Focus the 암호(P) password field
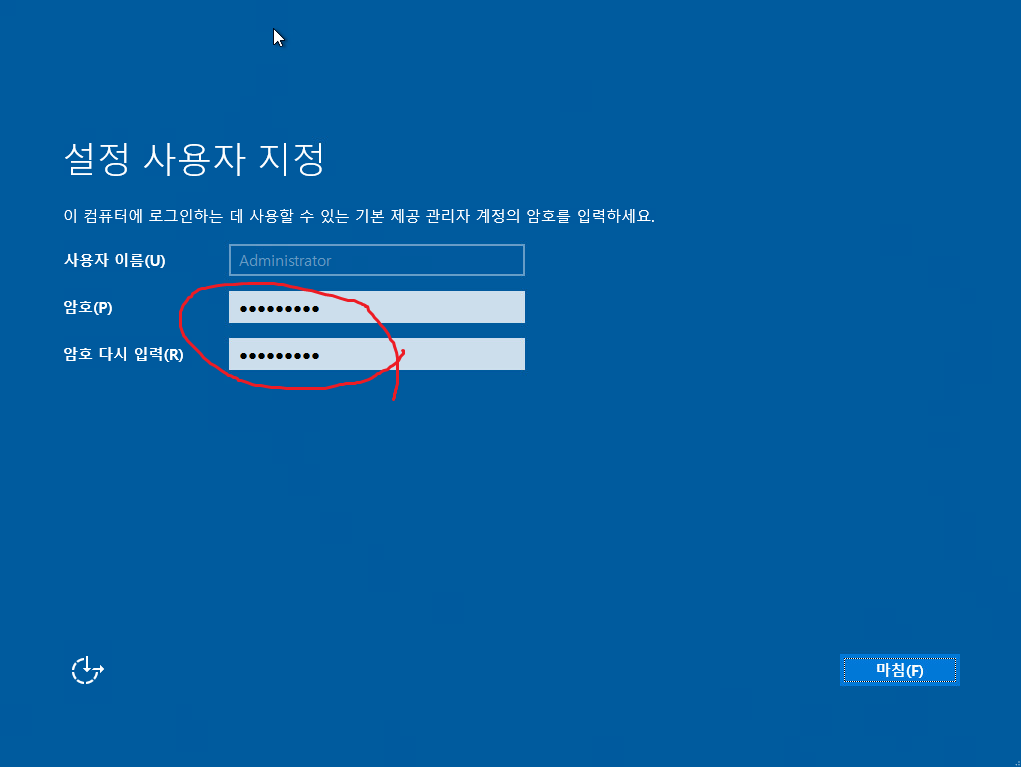 pos(376,307)
